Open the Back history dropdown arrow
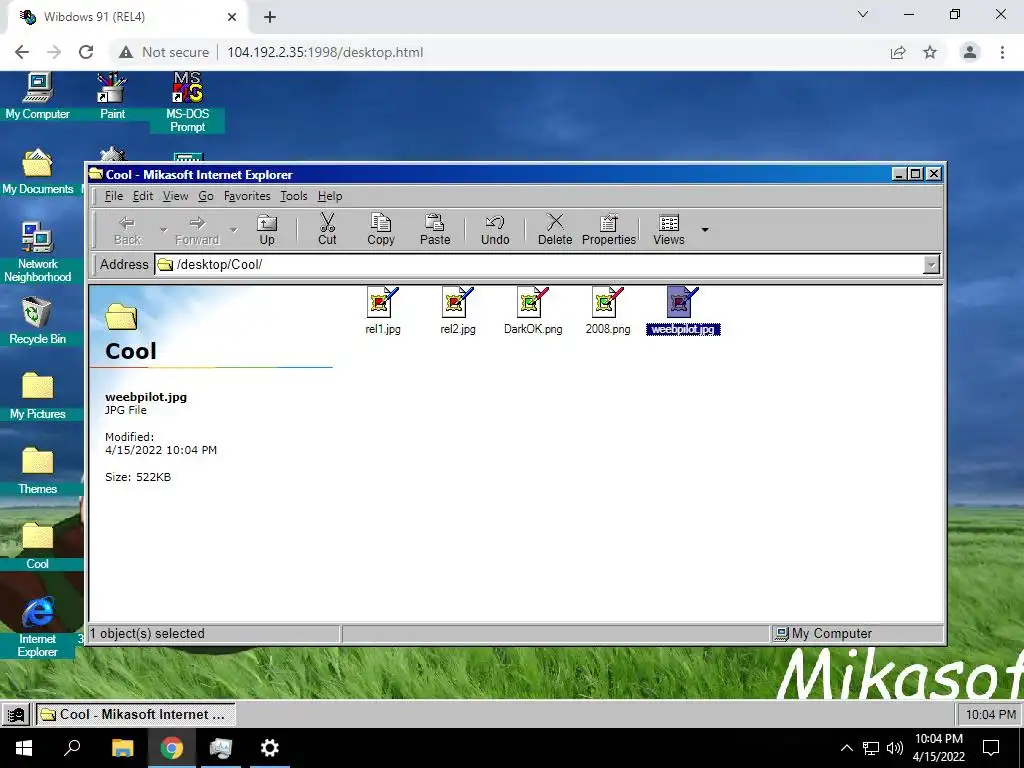Image resolution: width=1024 pixels, height=768 pixels. 163,230
